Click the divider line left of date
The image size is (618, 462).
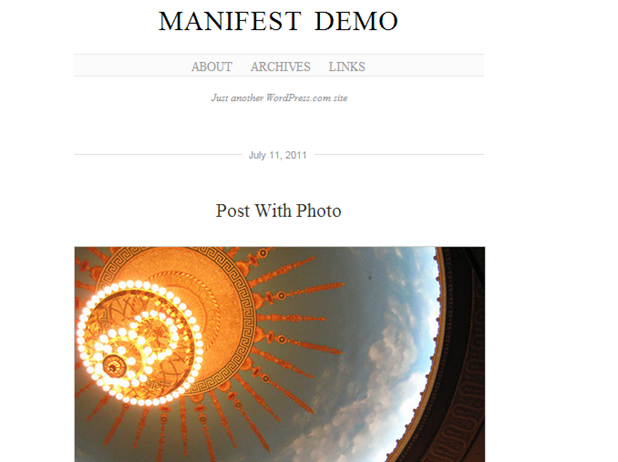158,155
